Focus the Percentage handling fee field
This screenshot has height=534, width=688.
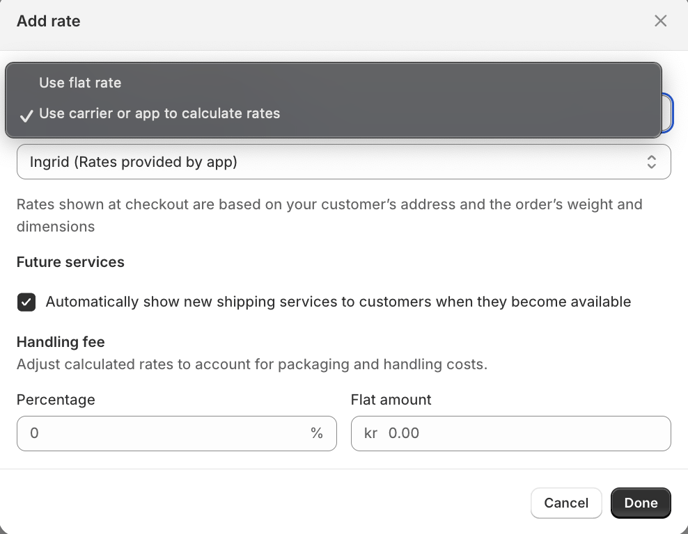point(177,433)
